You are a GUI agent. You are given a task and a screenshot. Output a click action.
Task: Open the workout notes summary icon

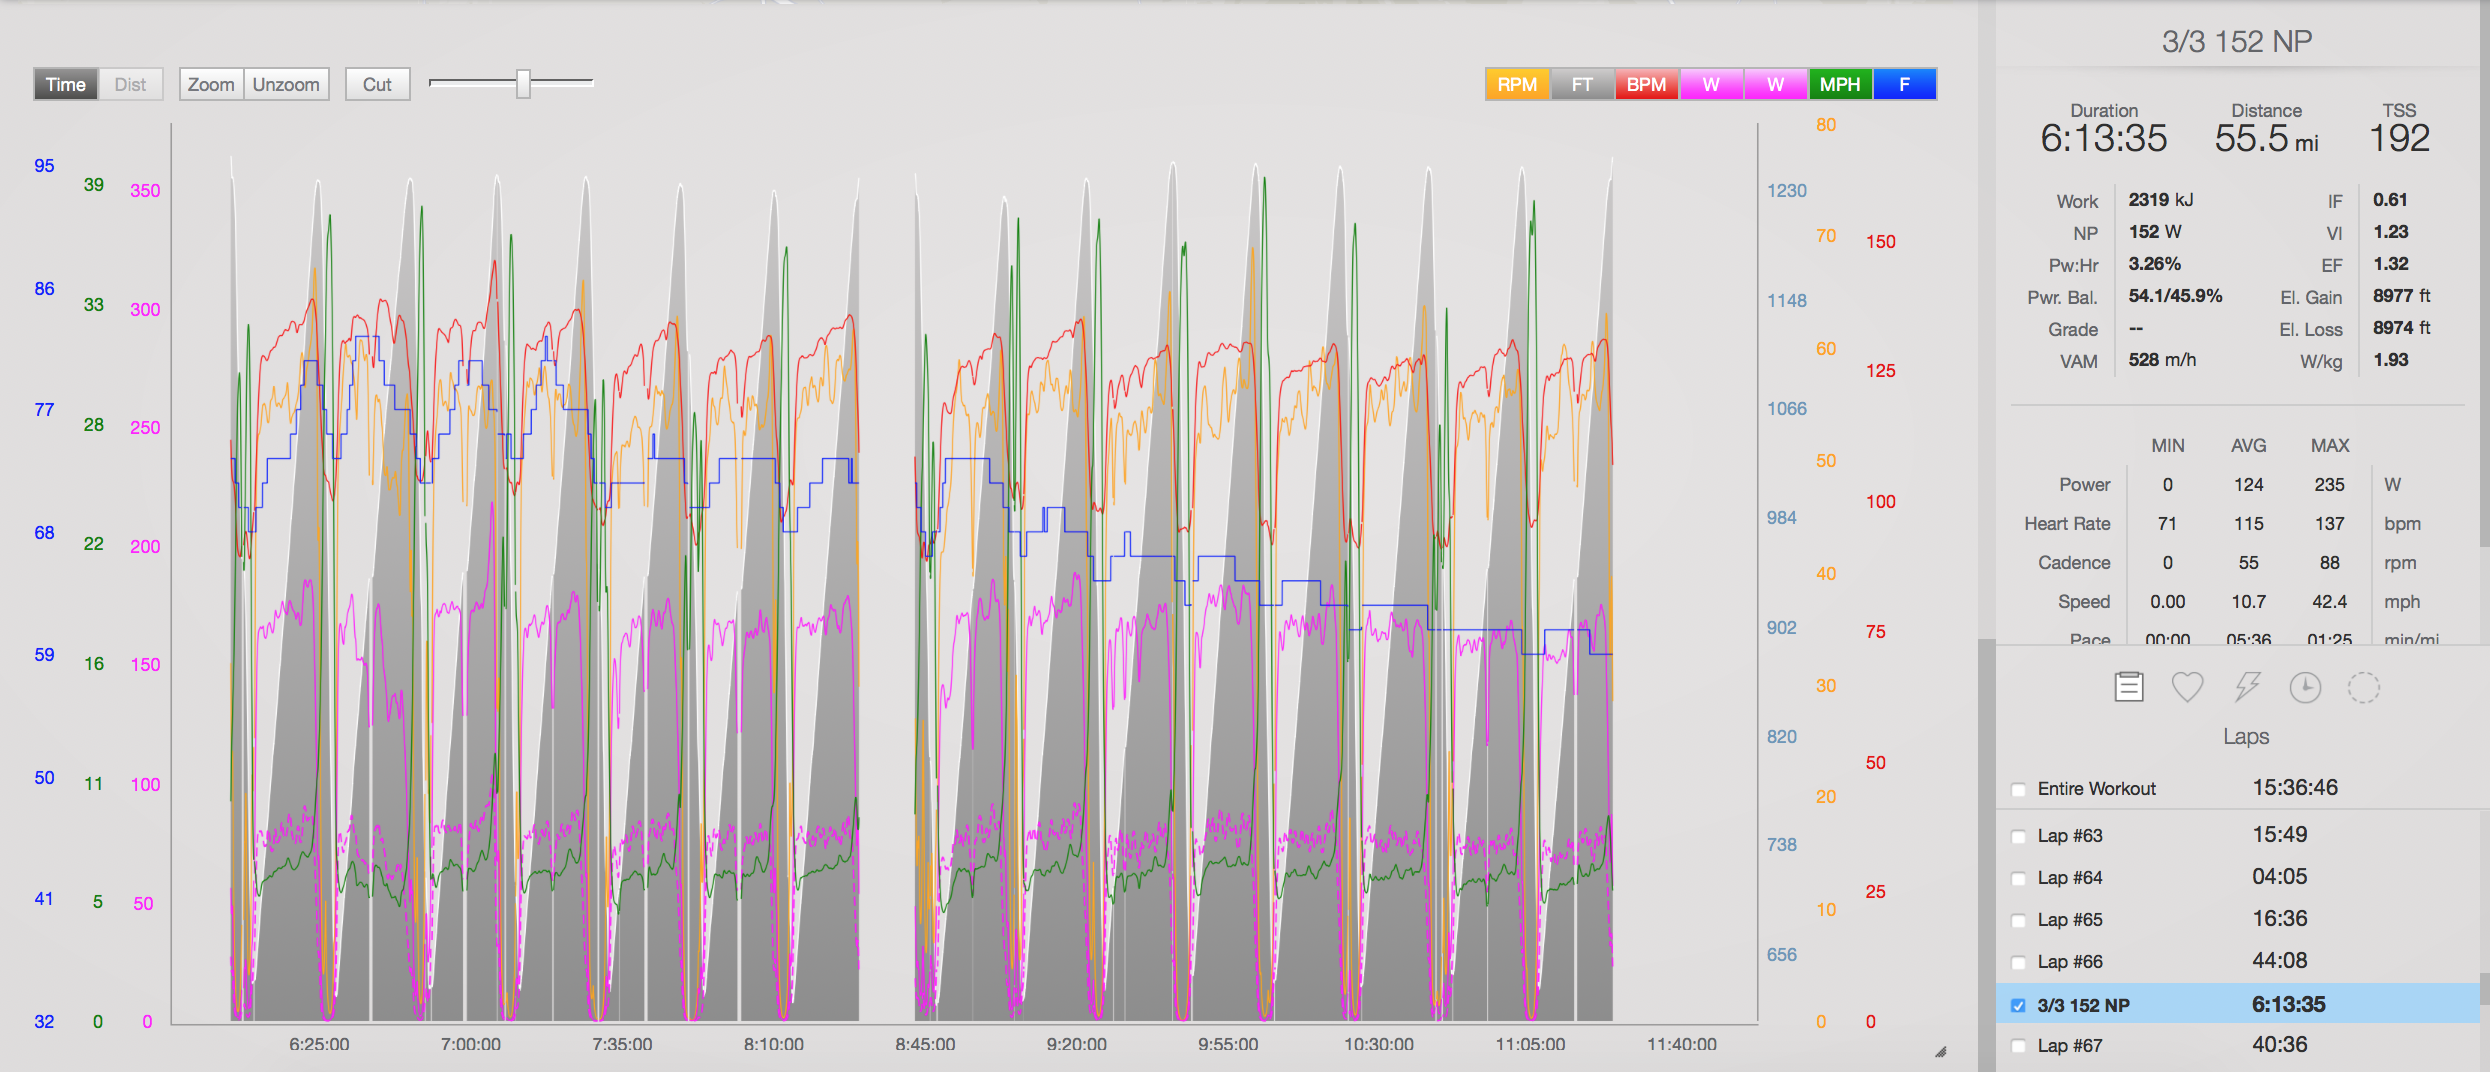tap(2129, 687)
